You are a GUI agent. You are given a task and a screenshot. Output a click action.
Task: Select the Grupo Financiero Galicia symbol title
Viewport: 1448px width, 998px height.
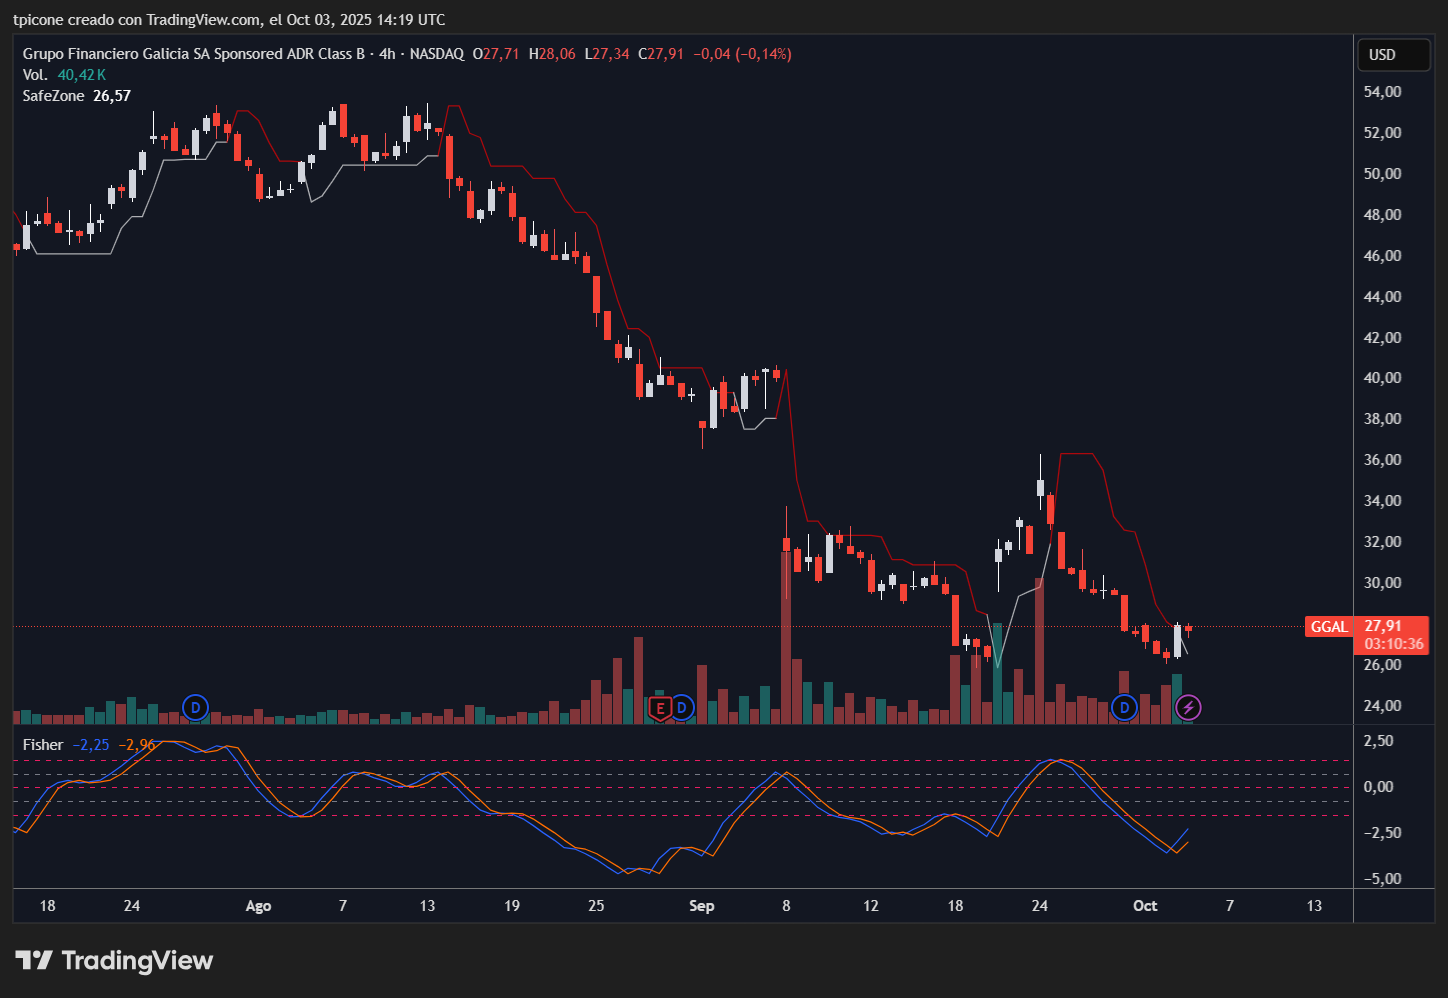(x=193, y=54)
